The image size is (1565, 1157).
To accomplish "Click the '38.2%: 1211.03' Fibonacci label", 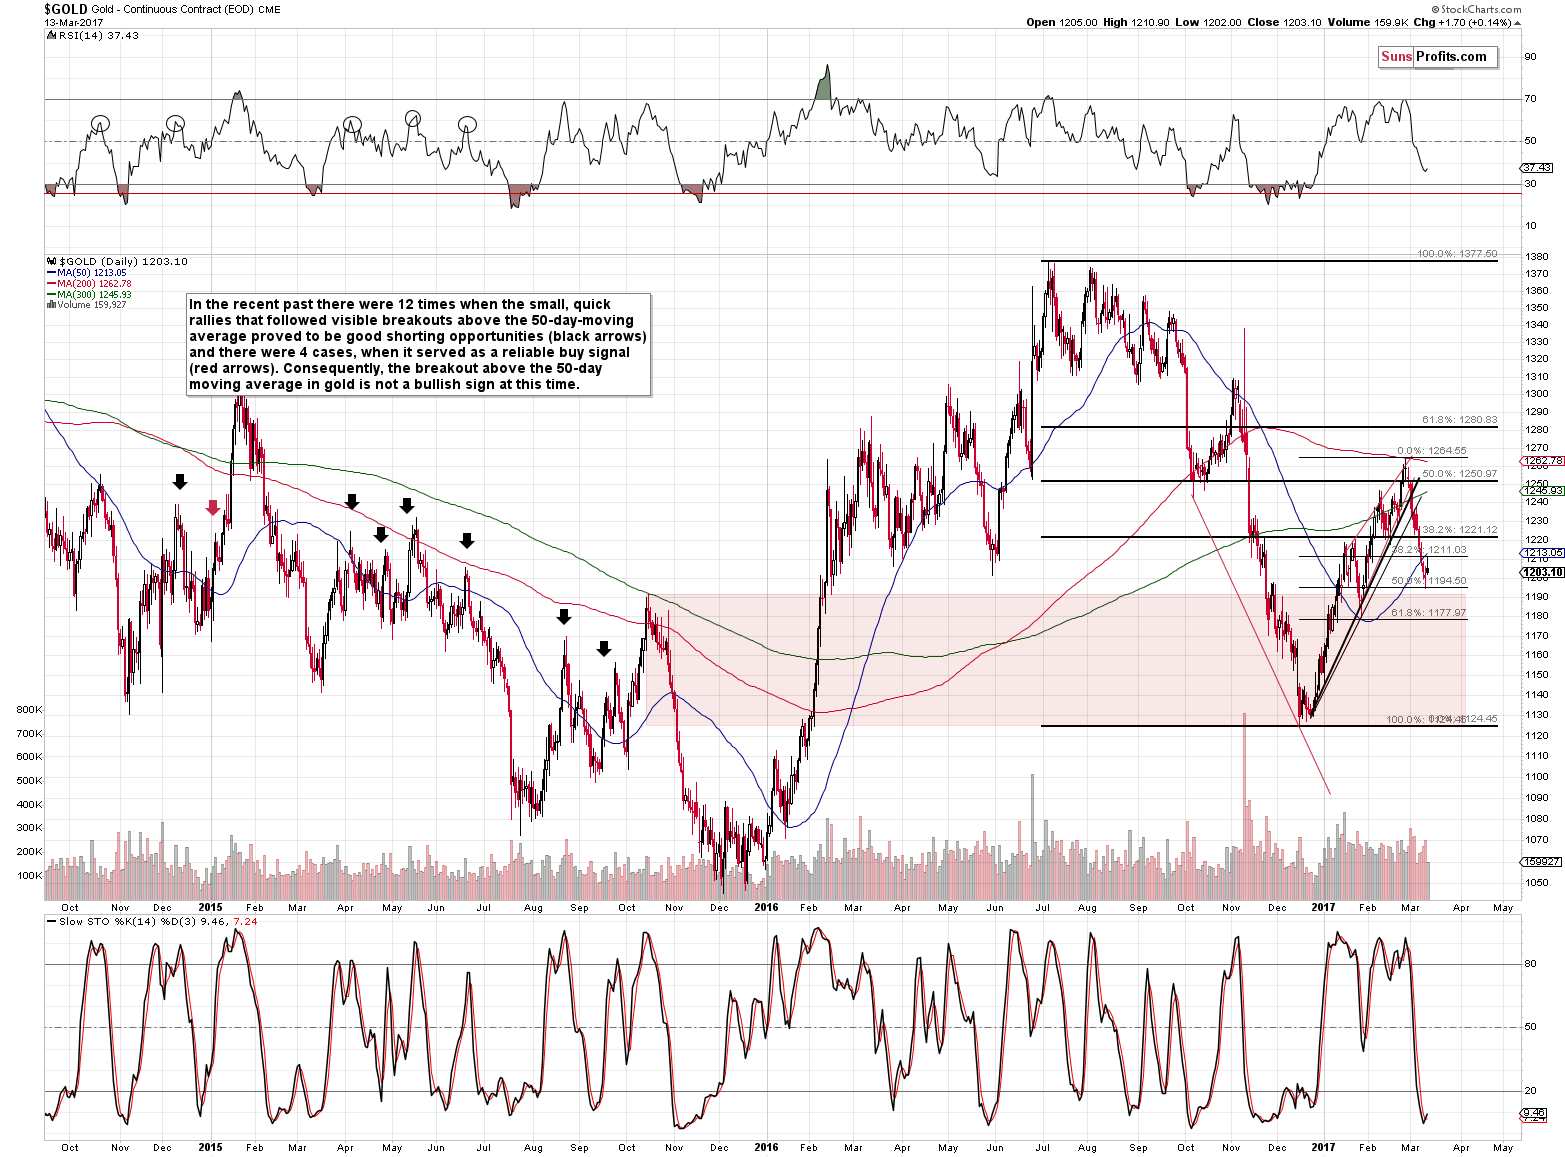I will [1429, 550].
